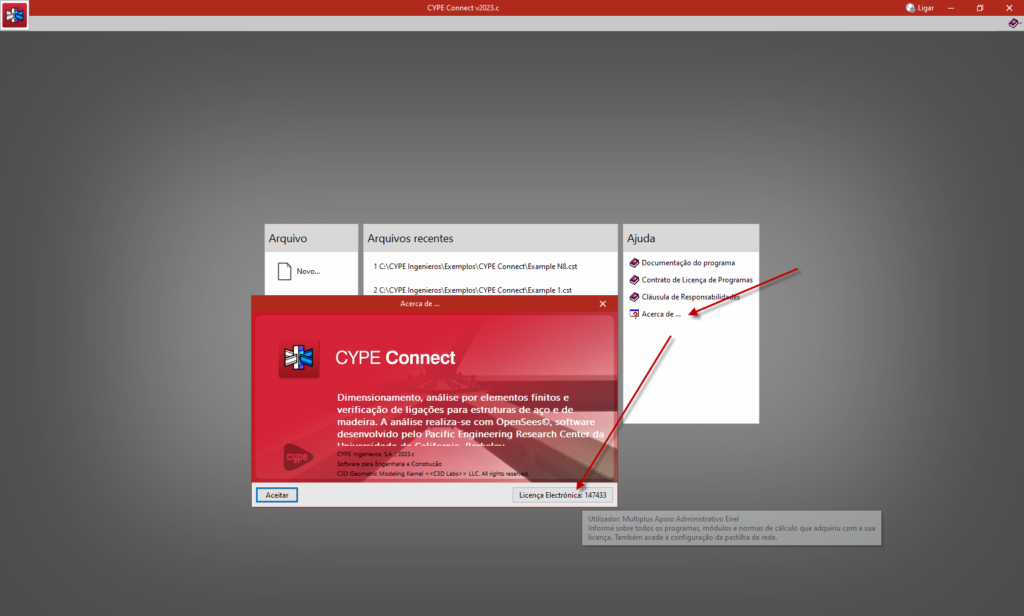The width and height of the screenshot is (1024, 616).
Task: Click the blank document icon beside Novo
Action: pyautogui.click(x=284, y=271)
